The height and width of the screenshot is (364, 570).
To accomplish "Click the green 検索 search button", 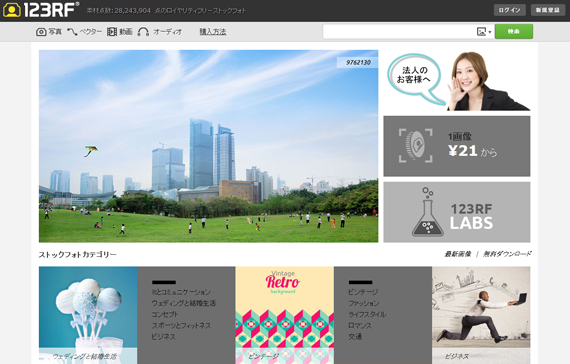I will tap(514, 31).
